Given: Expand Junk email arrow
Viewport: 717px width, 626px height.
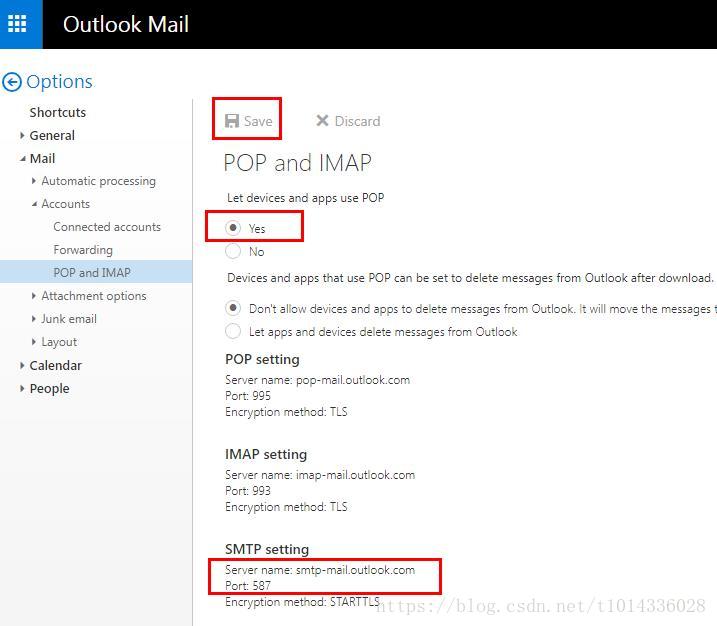Looking at the screenshot, I should (x=33, y=319).
